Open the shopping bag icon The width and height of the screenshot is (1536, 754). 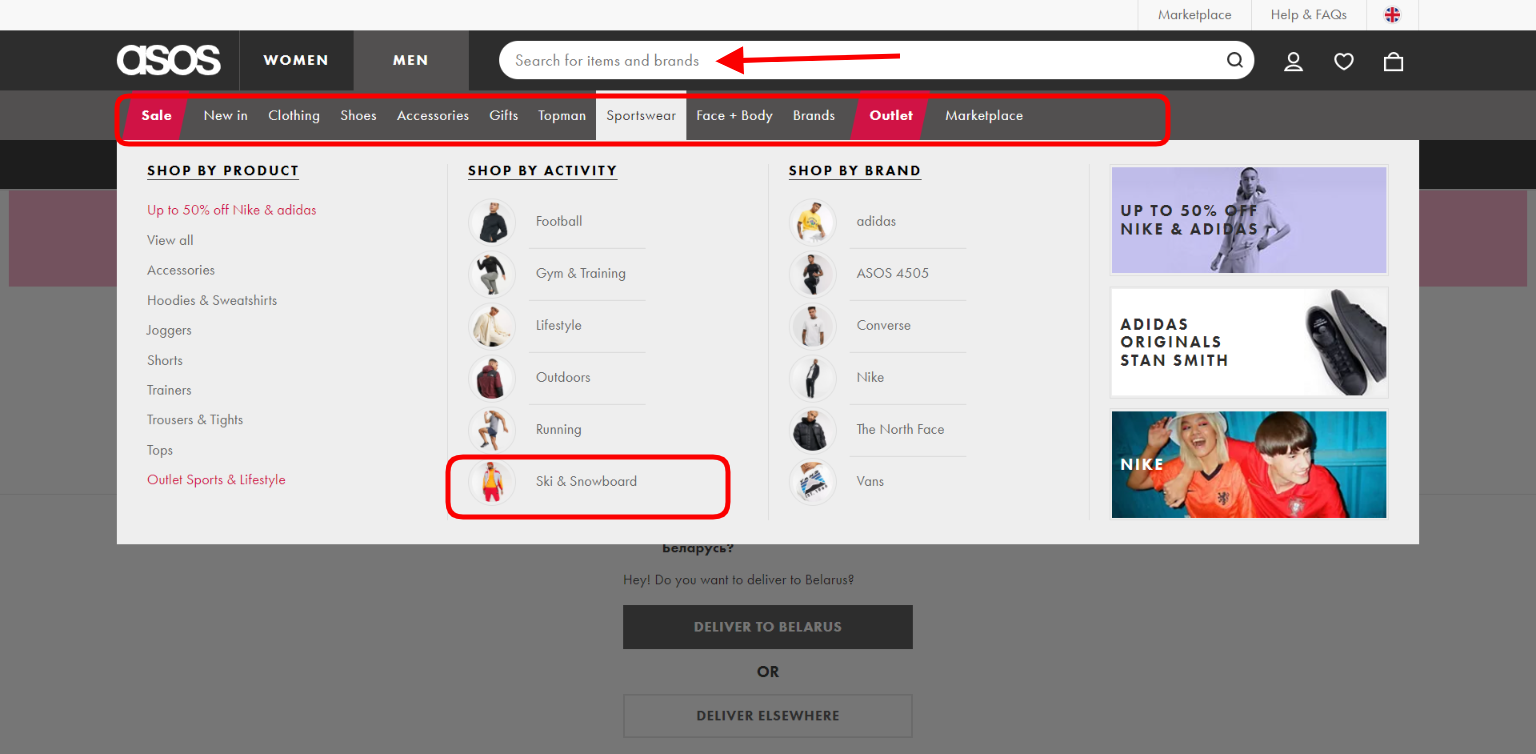[1393, 61]
